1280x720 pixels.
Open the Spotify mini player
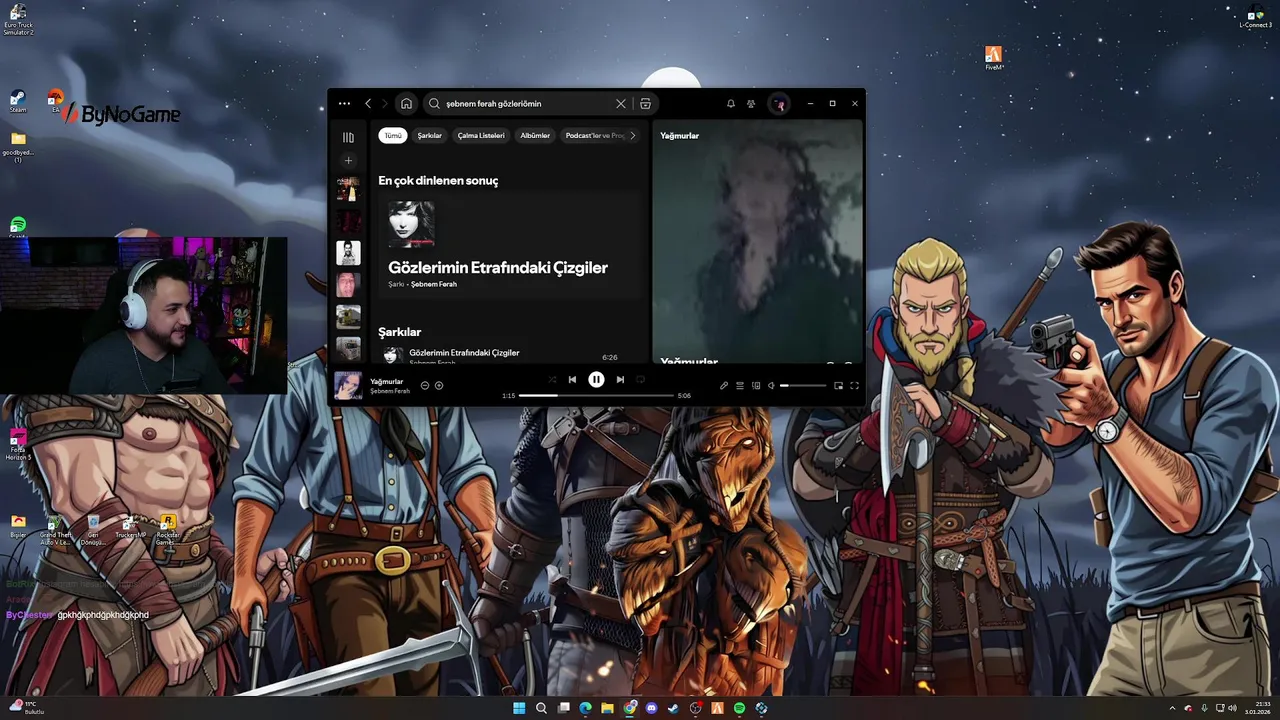coord(839,385)
